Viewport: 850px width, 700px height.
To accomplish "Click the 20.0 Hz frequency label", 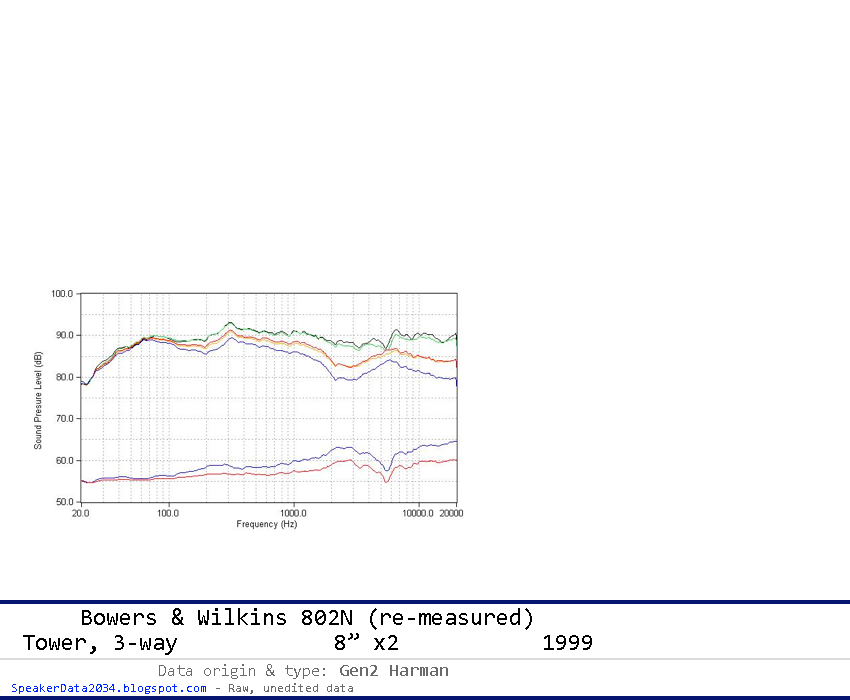I will (80, 511).
